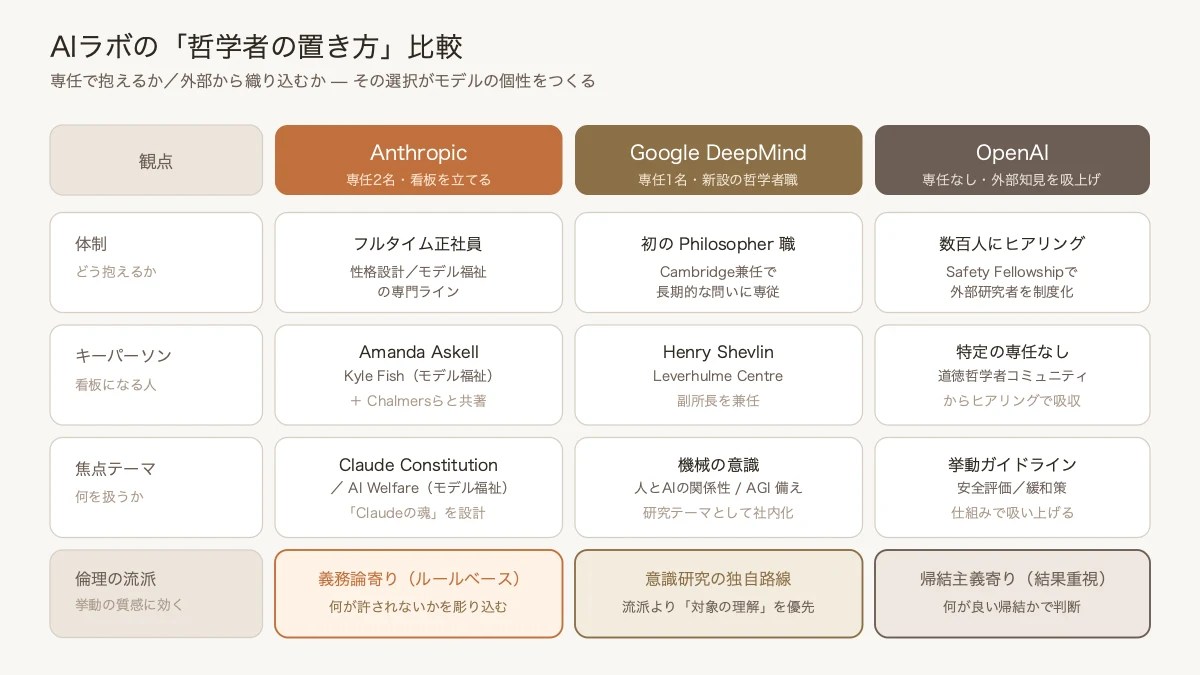
Task: Click the text '性格設計／モデル福祉'
Action: coord(418,271)
